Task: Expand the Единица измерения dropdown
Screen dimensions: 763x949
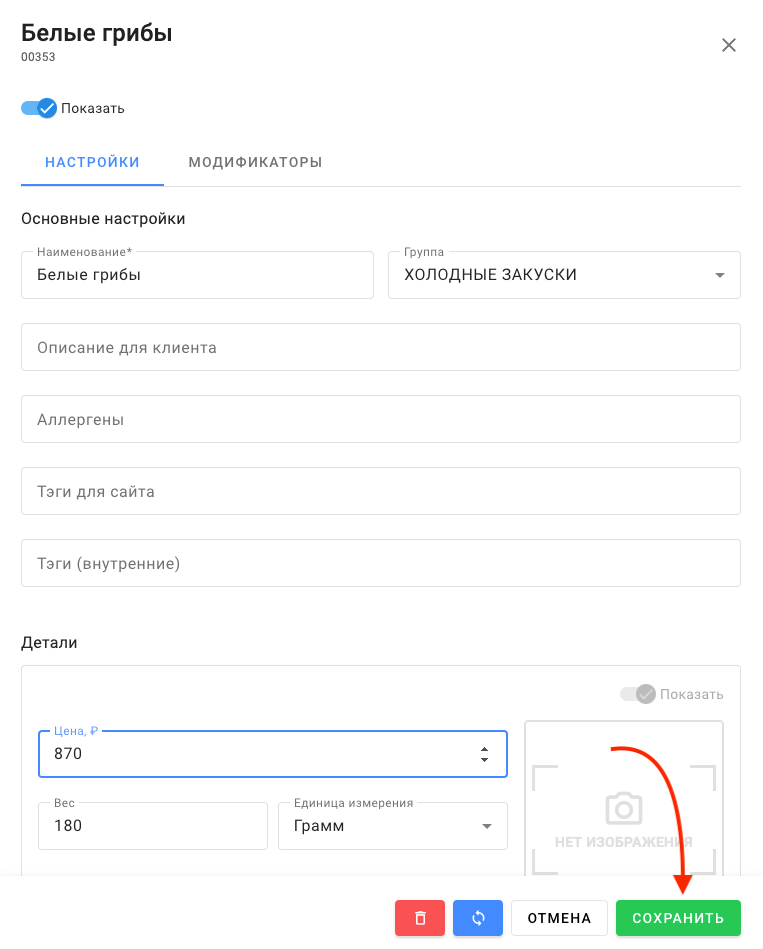Action: click(x=487, y=827)
